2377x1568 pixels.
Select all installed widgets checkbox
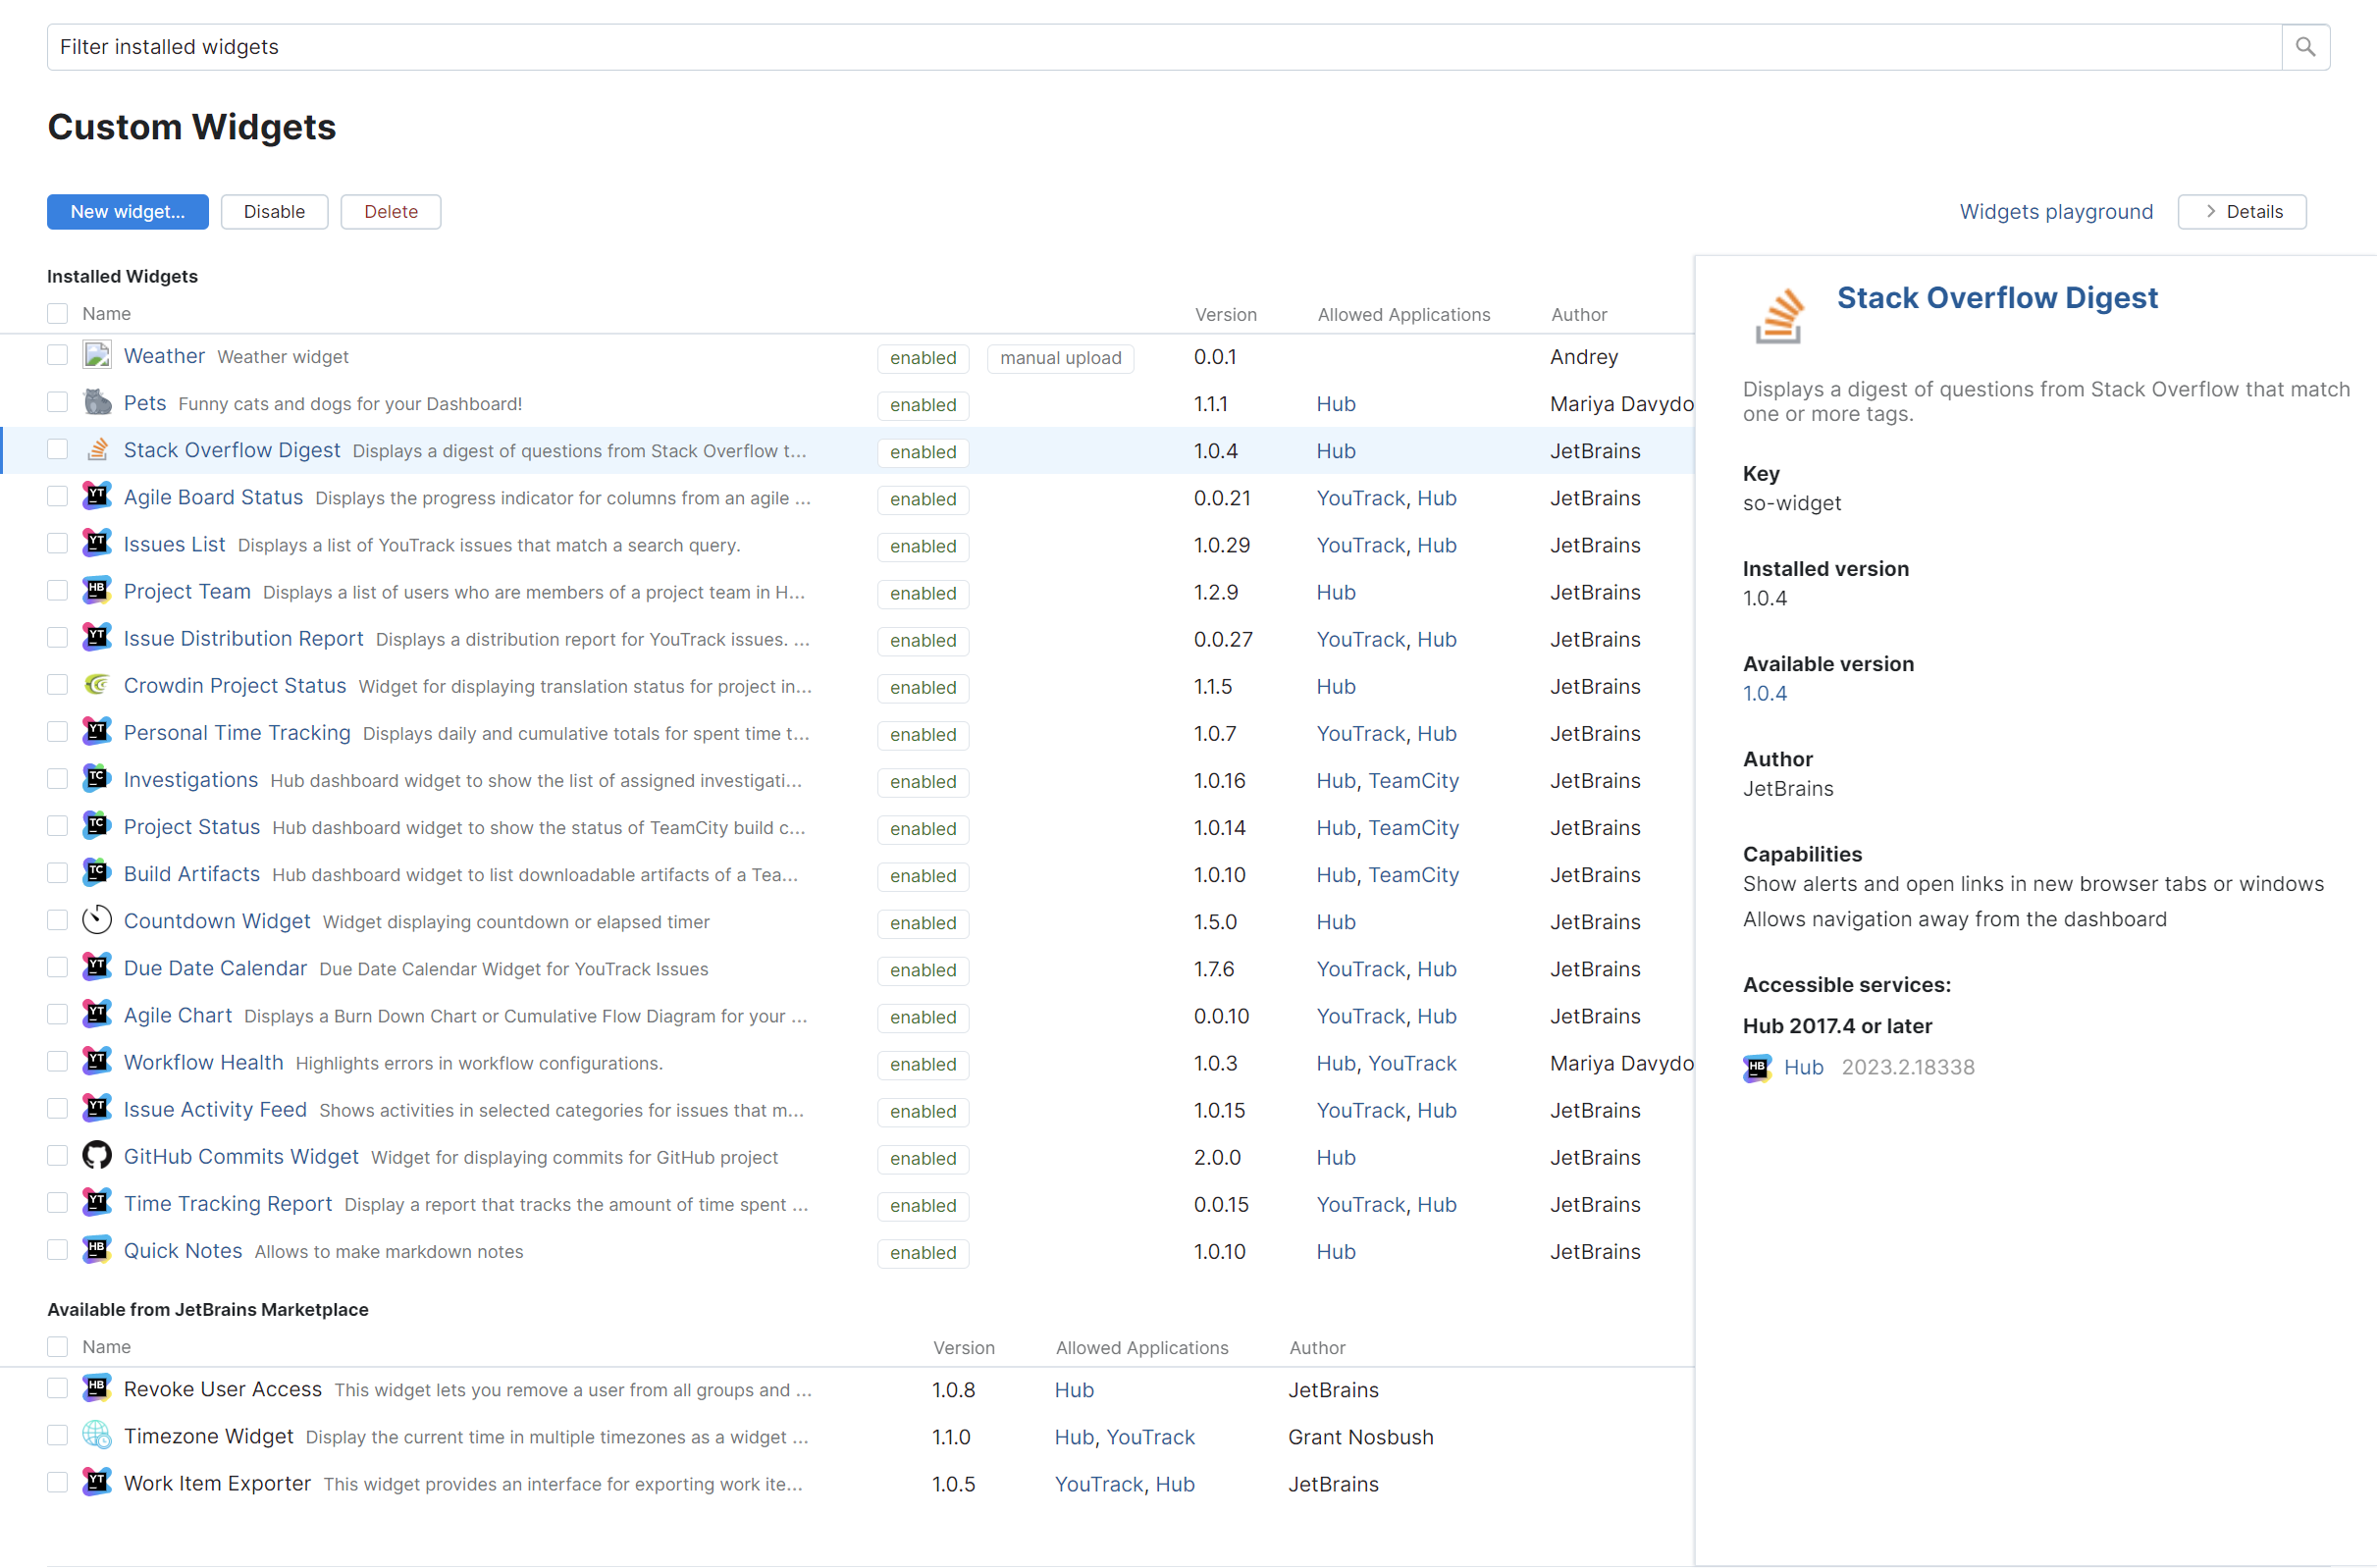[58, 313]
